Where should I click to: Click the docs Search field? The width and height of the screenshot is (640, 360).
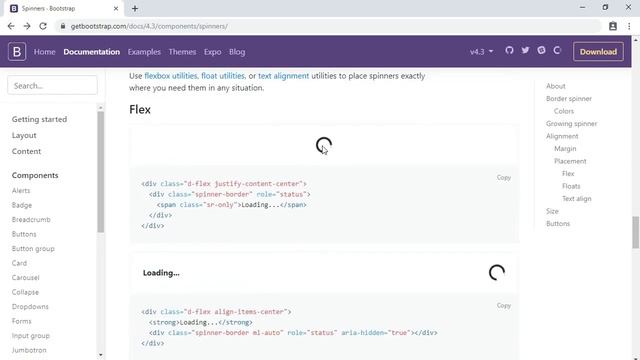(52, 86)
